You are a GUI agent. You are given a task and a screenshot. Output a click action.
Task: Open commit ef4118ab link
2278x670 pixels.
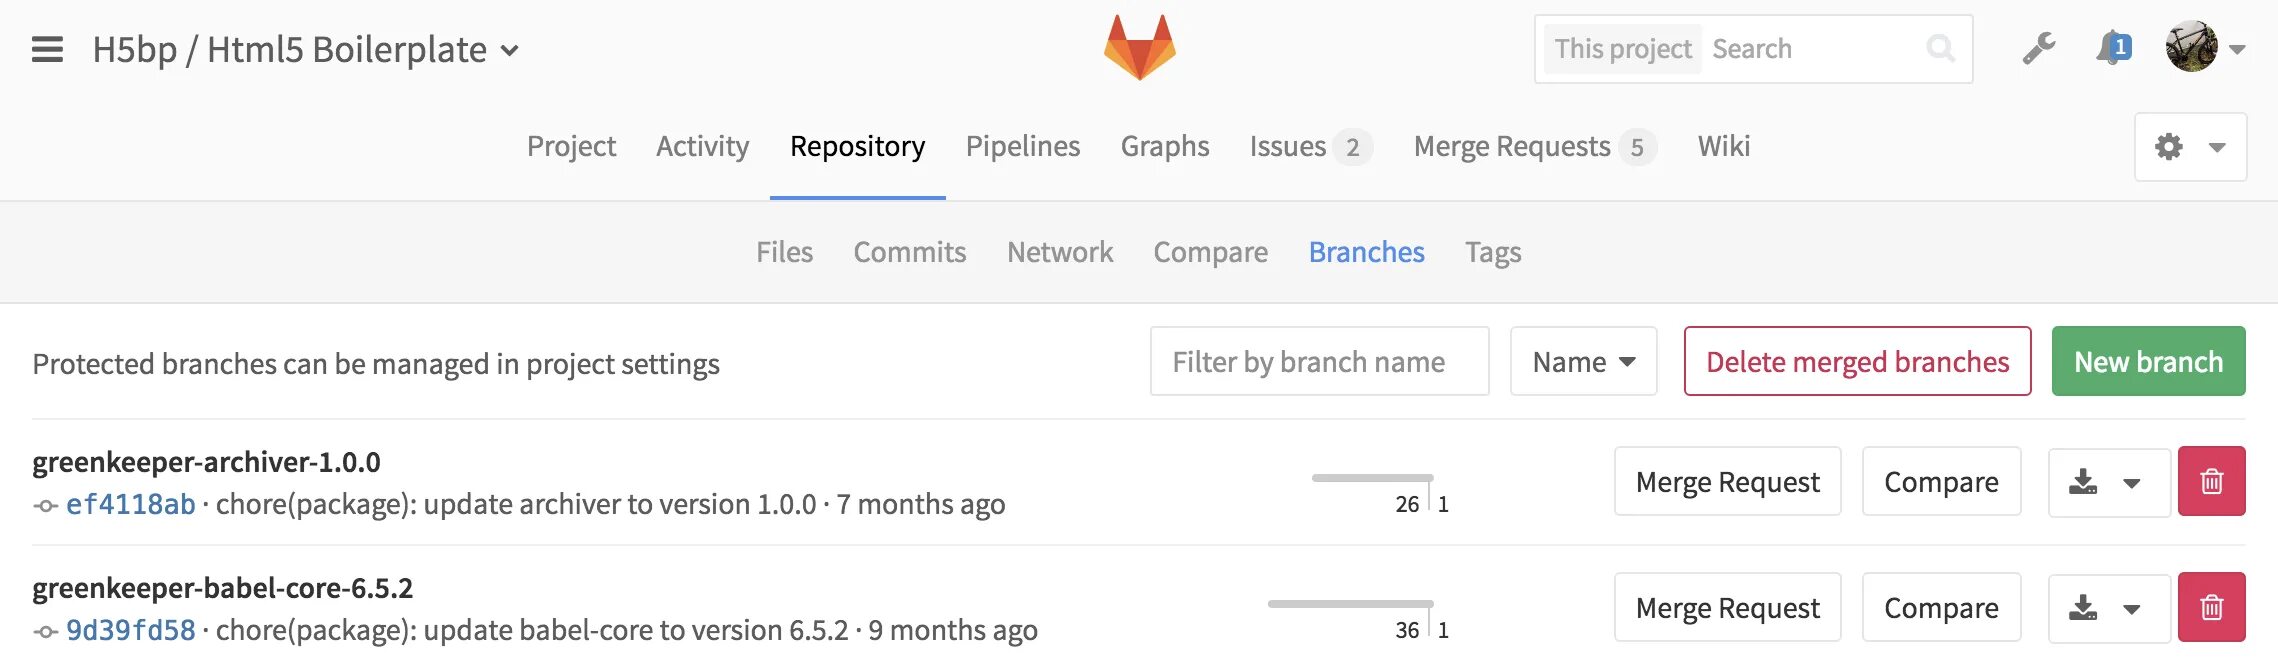tap(131, 504)
